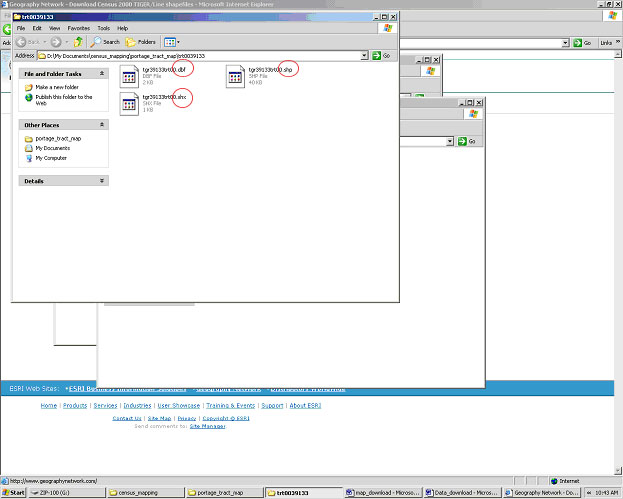Collapse the File and Folder Tasks panel
This screenshot has height=499, width=623.
coord(102,73)
